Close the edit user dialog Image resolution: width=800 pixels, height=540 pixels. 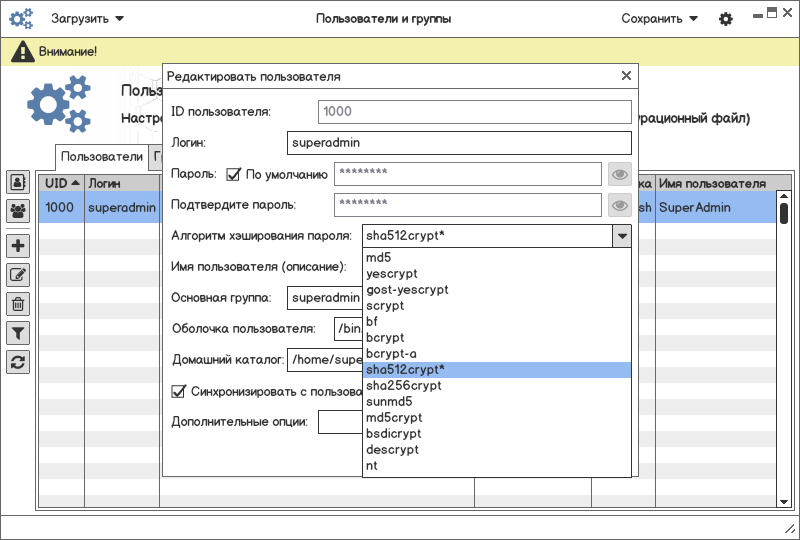[x=626, y=76]
